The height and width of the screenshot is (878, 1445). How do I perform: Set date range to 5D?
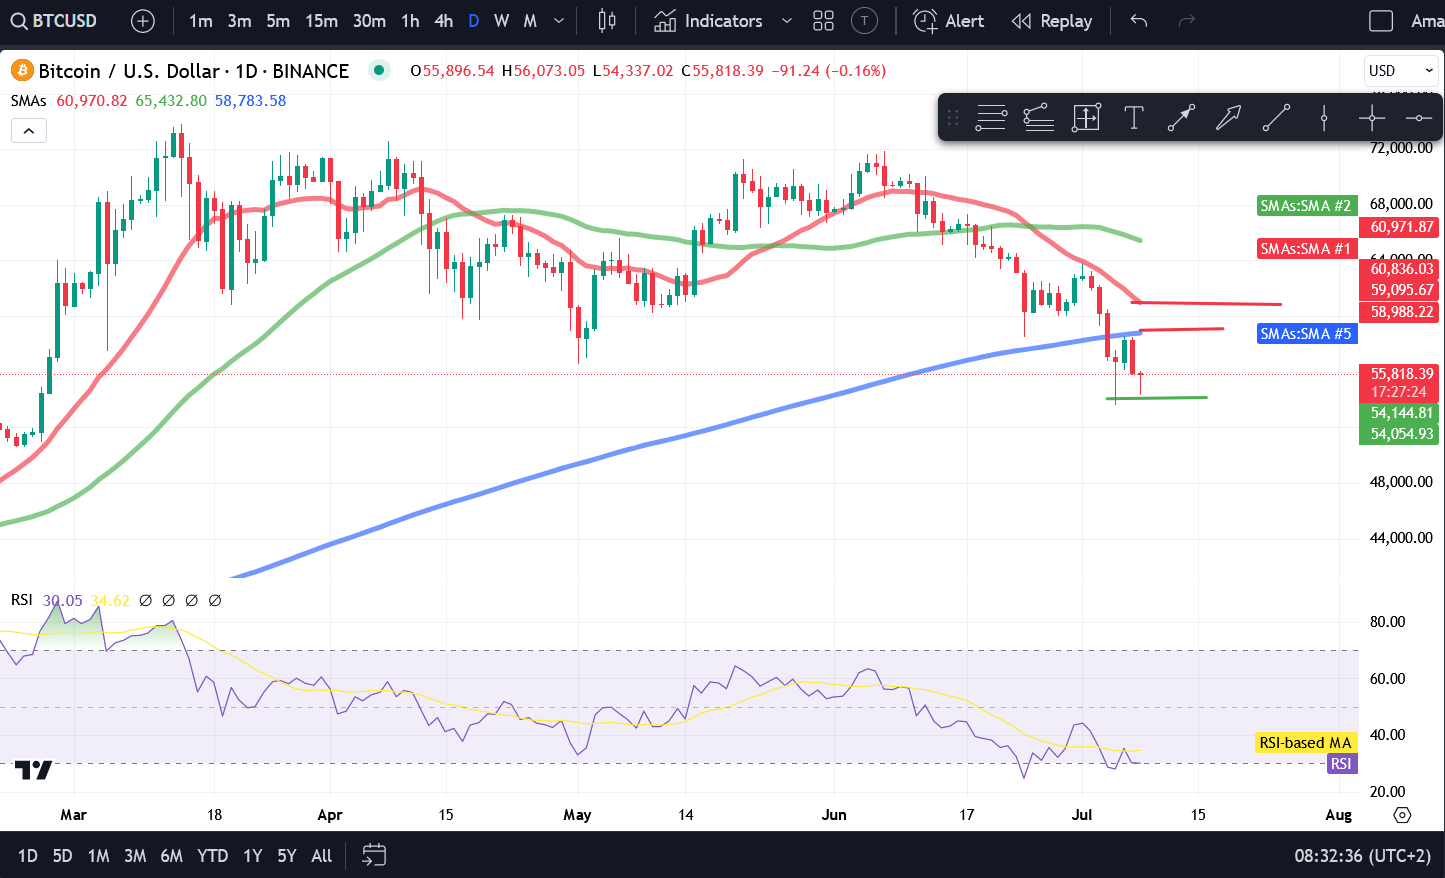pos(62,856)
